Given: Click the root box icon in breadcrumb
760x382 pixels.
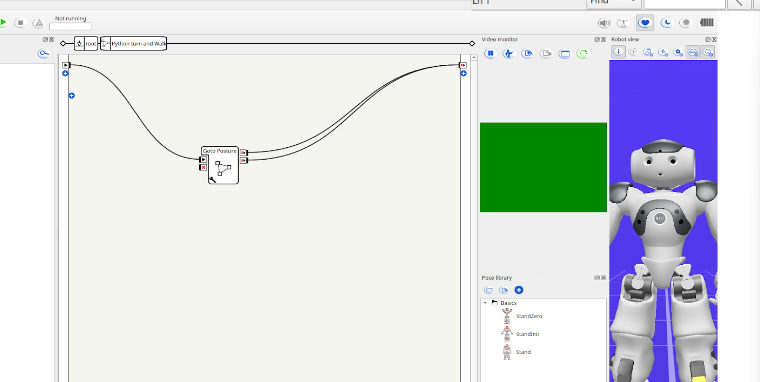Looking at the screenshot, I should (80, 44).
